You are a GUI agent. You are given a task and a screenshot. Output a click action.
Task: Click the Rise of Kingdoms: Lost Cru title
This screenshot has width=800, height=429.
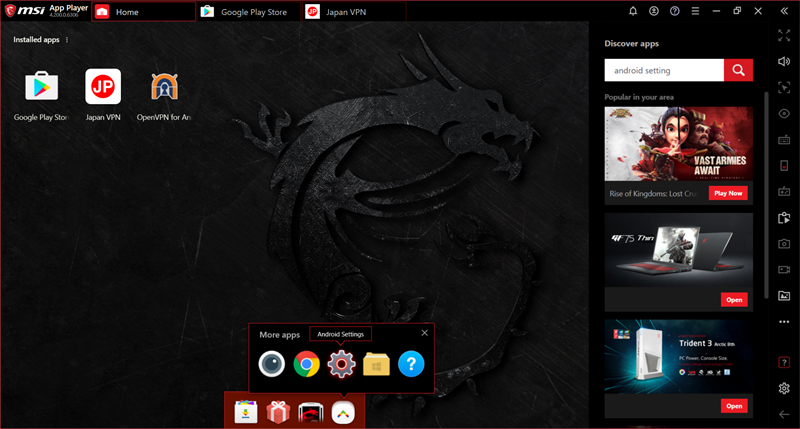[653, 194]
